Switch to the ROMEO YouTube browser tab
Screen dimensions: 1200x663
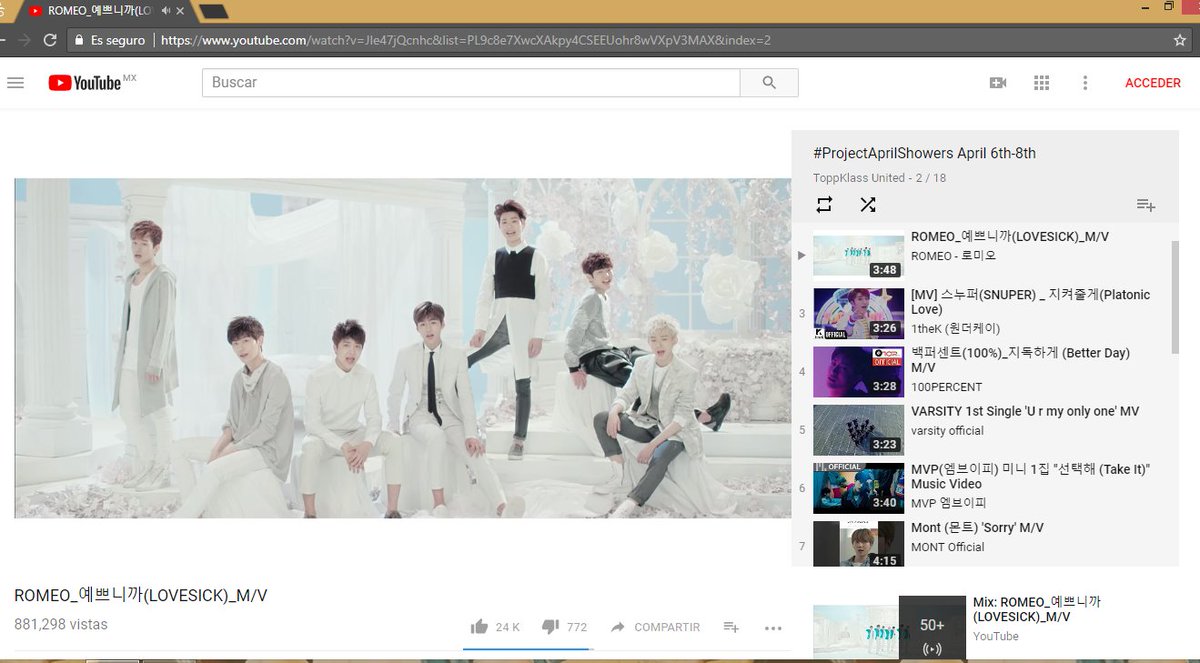coord(100,10)
